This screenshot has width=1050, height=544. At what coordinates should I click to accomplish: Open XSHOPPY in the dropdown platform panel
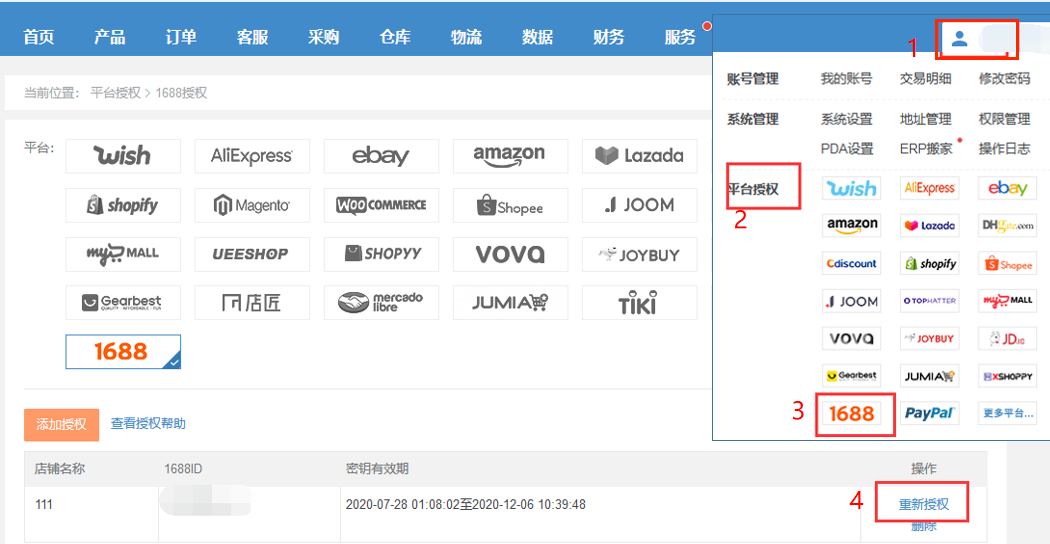(1007, 376)
